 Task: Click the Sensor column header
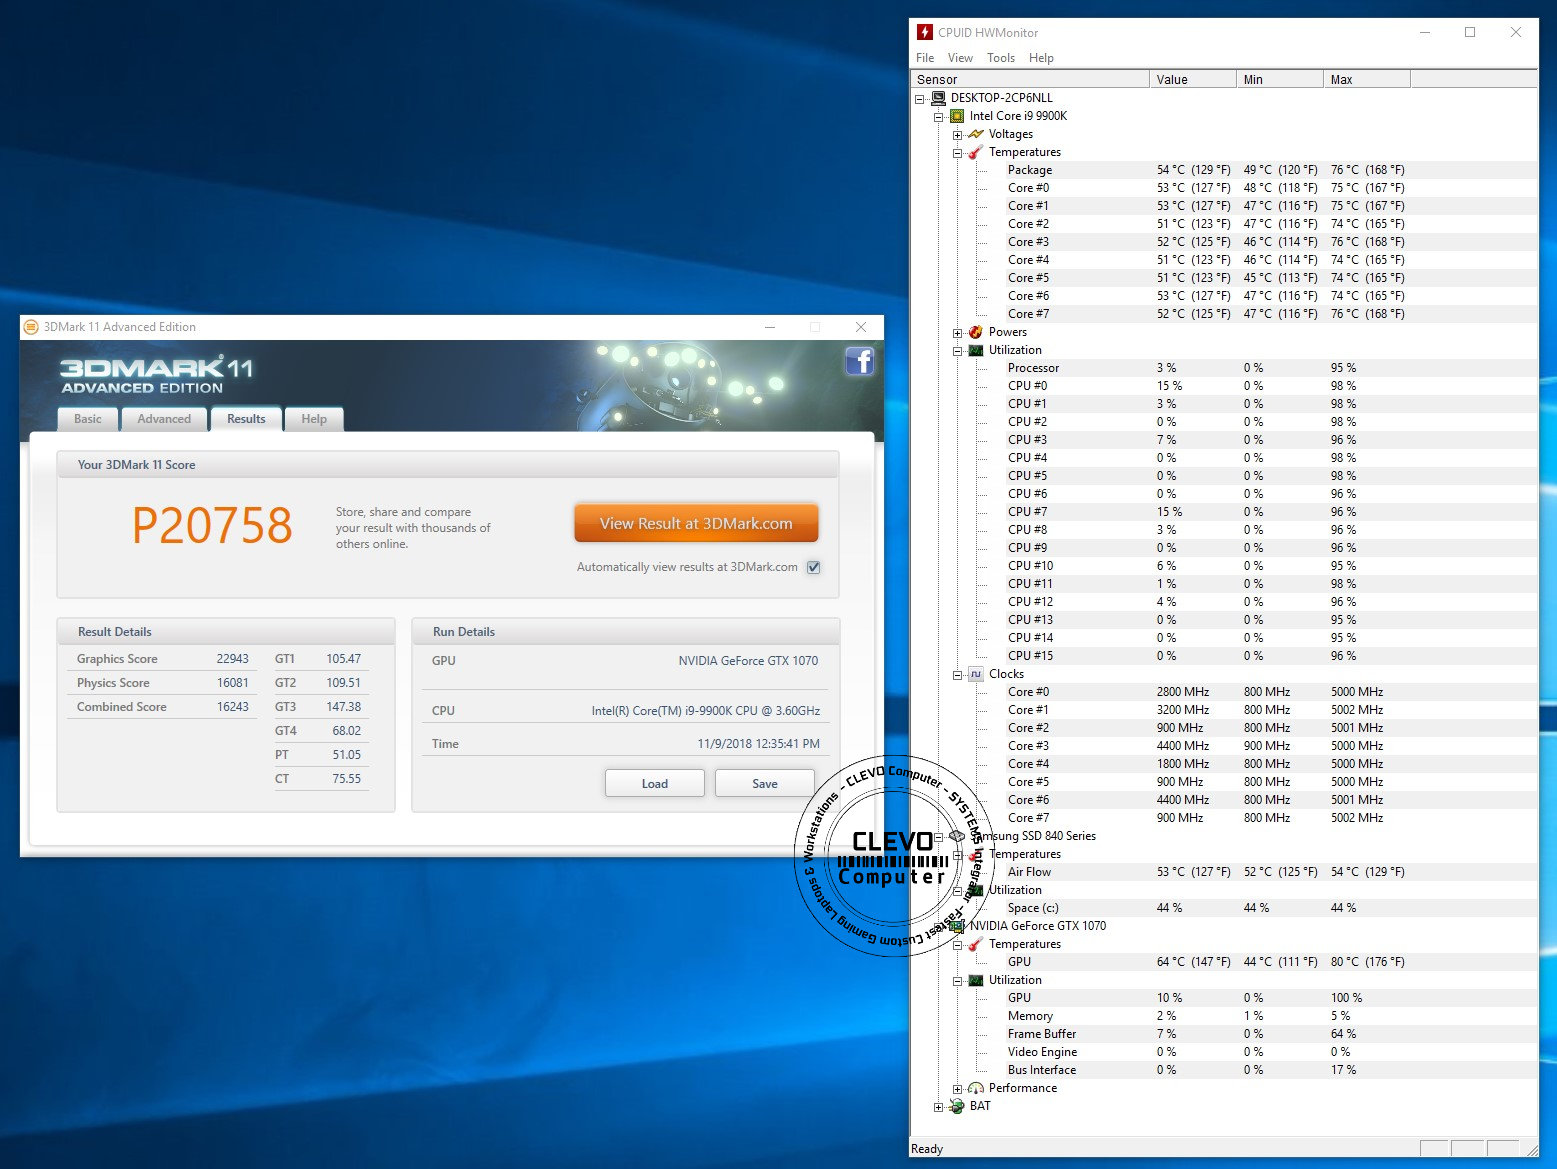pyautogui.click(x=1030, y=79)
